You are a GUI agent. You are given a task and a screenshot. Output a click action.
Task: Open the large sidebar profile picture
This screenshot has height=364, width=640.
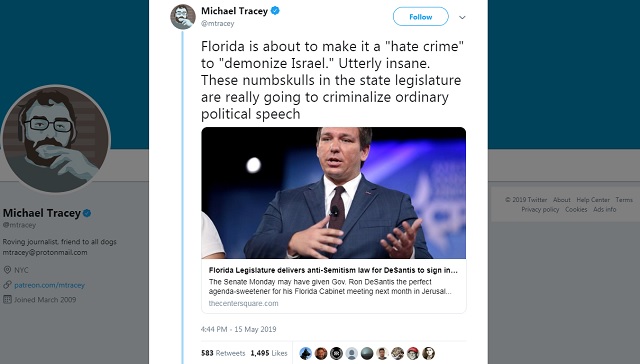56,139
